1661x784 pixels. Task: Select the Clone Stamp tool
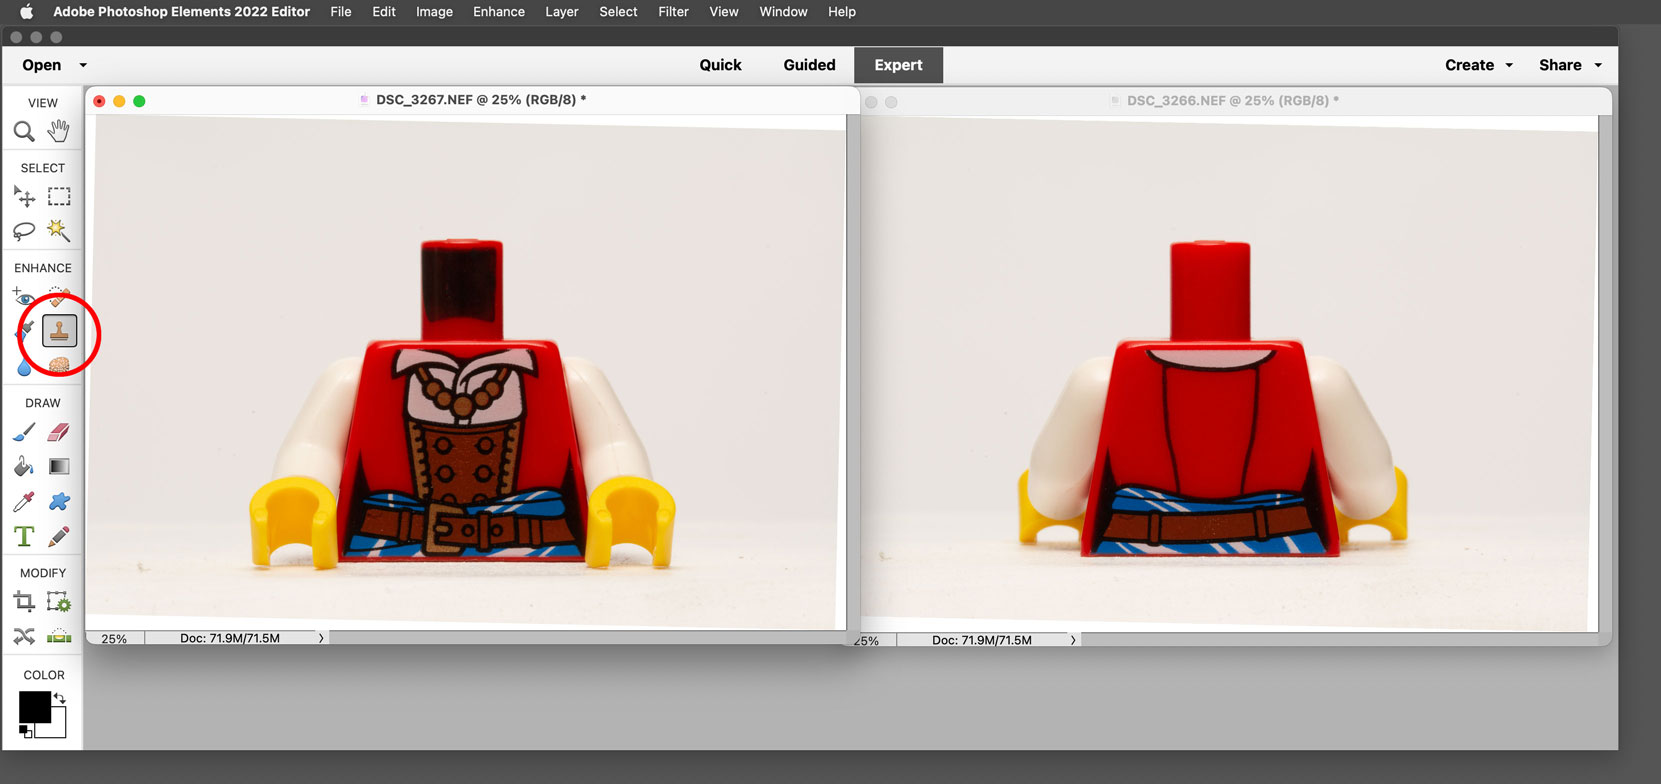point(59,331)
